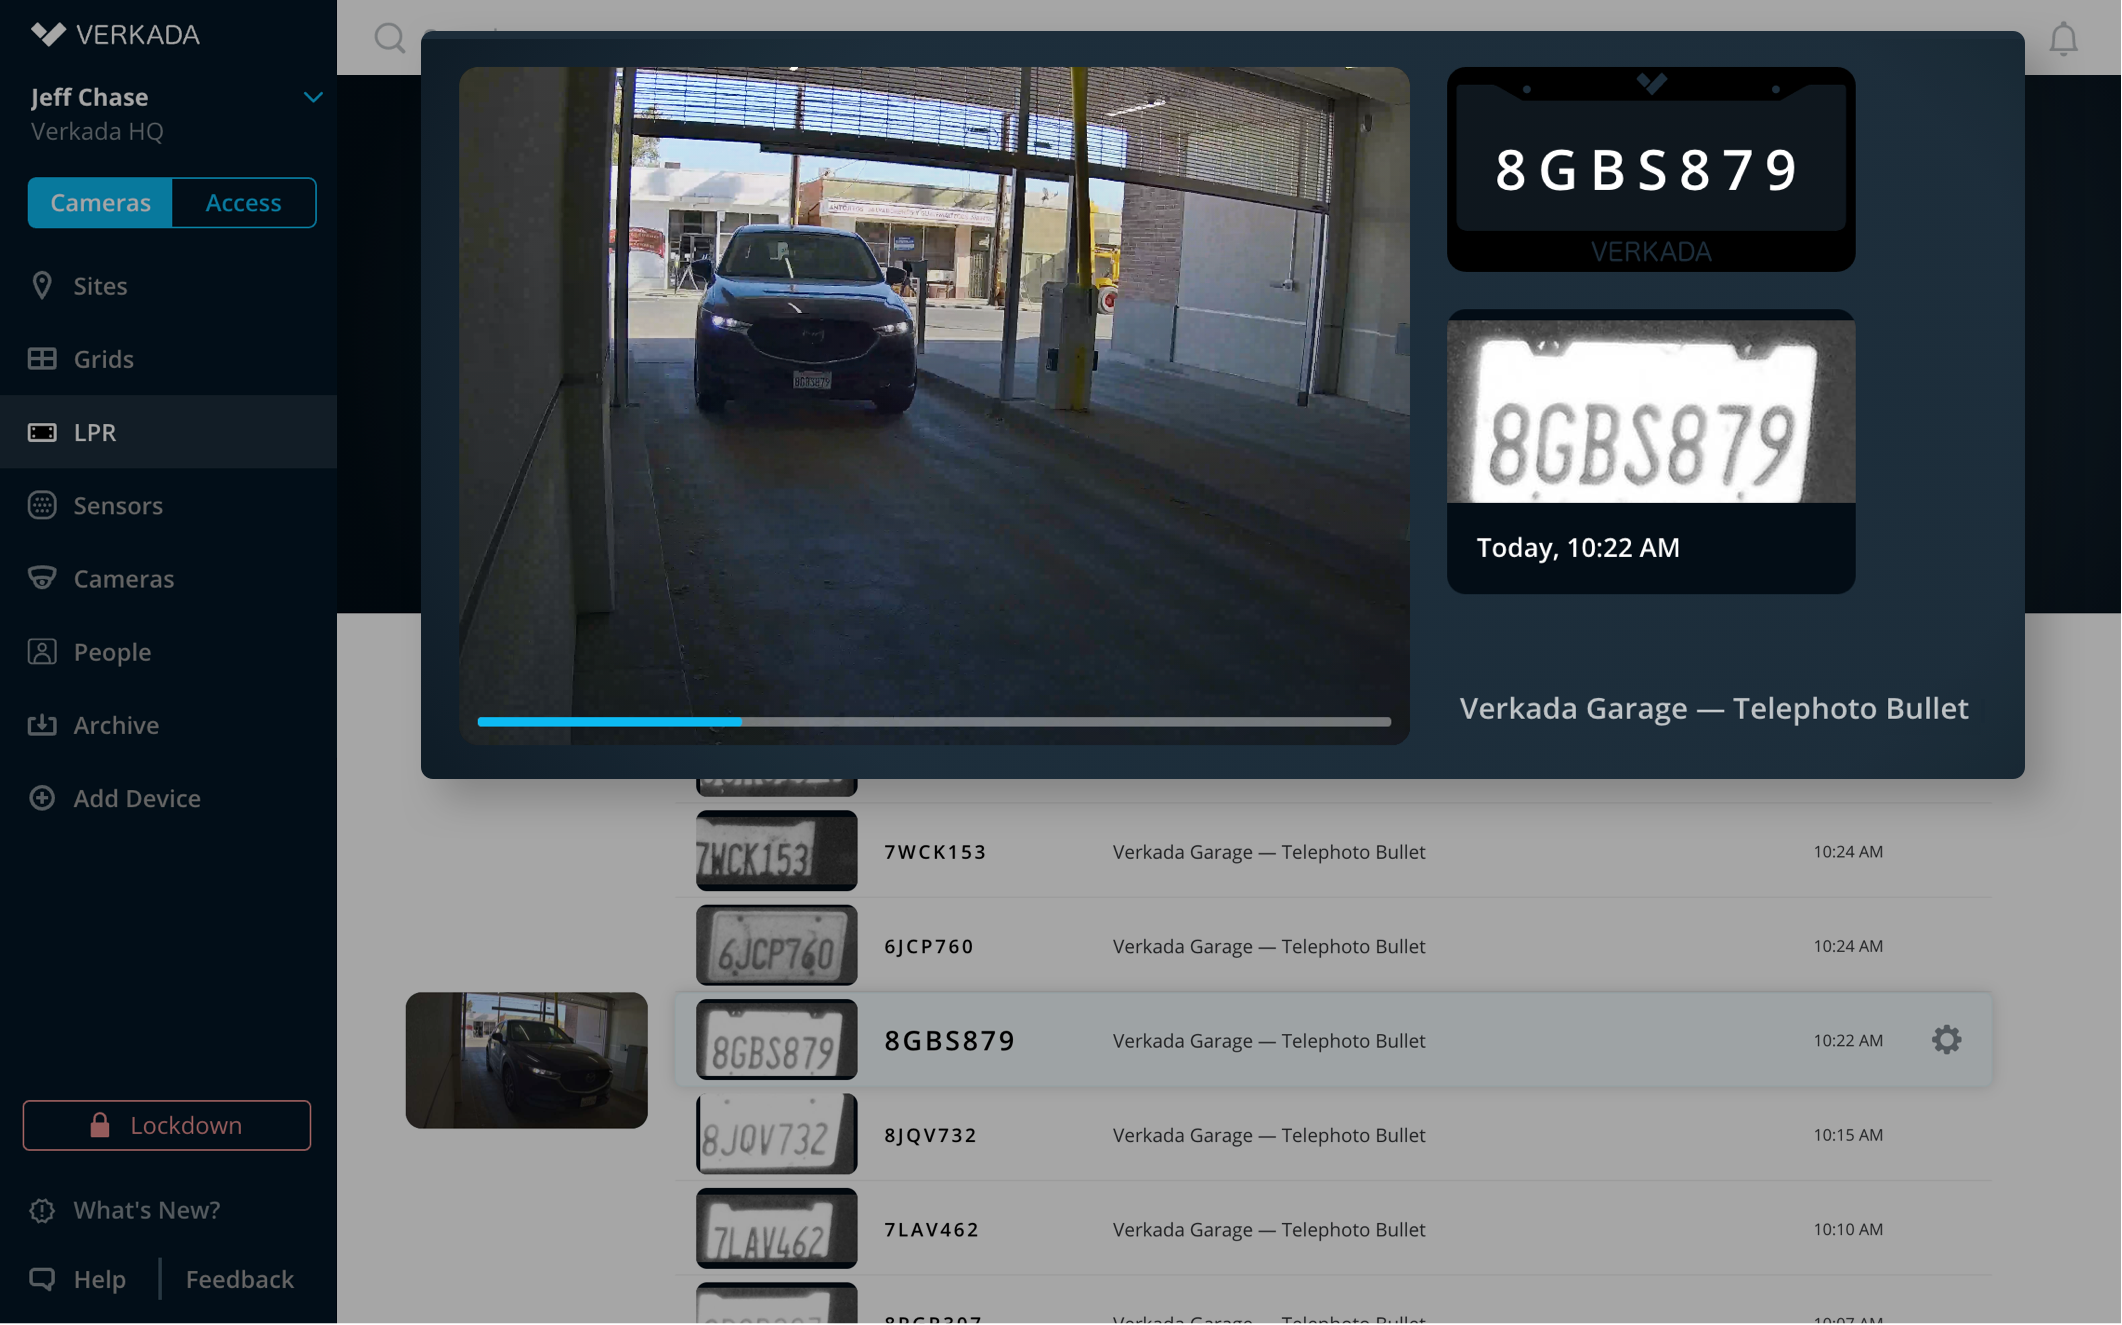
Task: Go to the Grids view
Action: coord(103,359)
